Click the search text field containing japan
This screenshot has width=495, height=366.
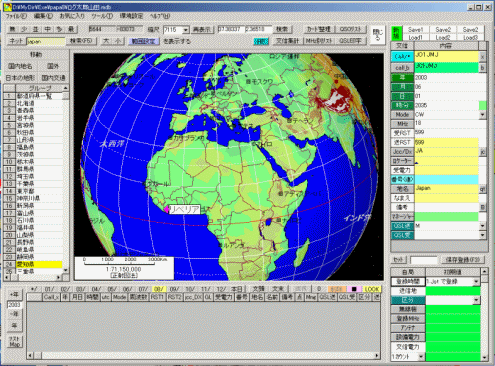pyautogui.click(x=46, y=42)
